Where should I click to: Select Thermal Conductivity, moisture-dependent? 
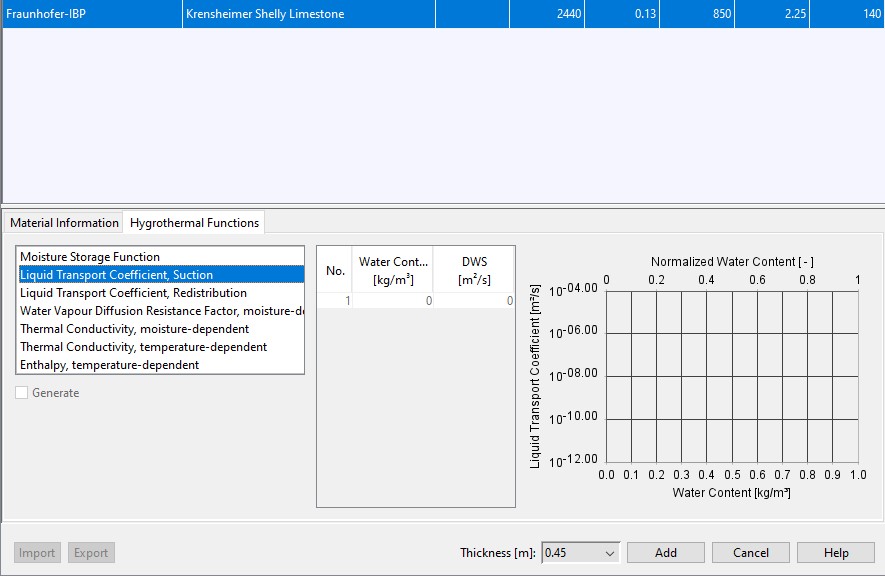pos(161,329)
